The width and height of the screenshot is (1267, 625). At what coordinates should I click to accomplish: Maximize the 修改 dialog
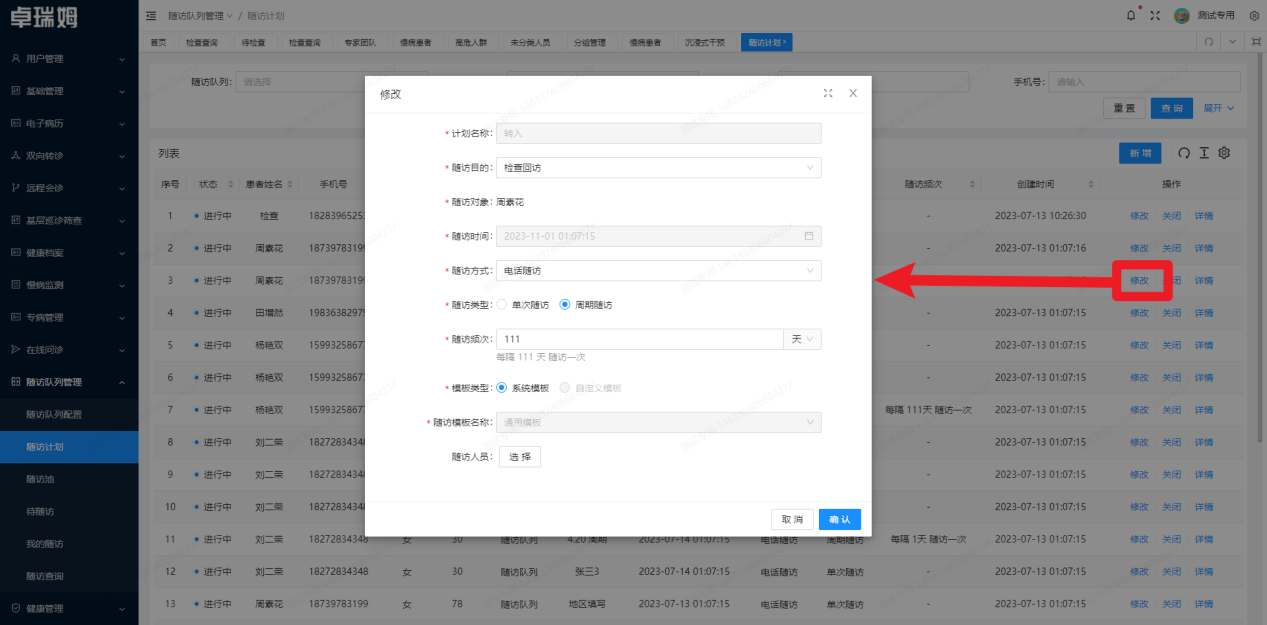click(828, 93)
